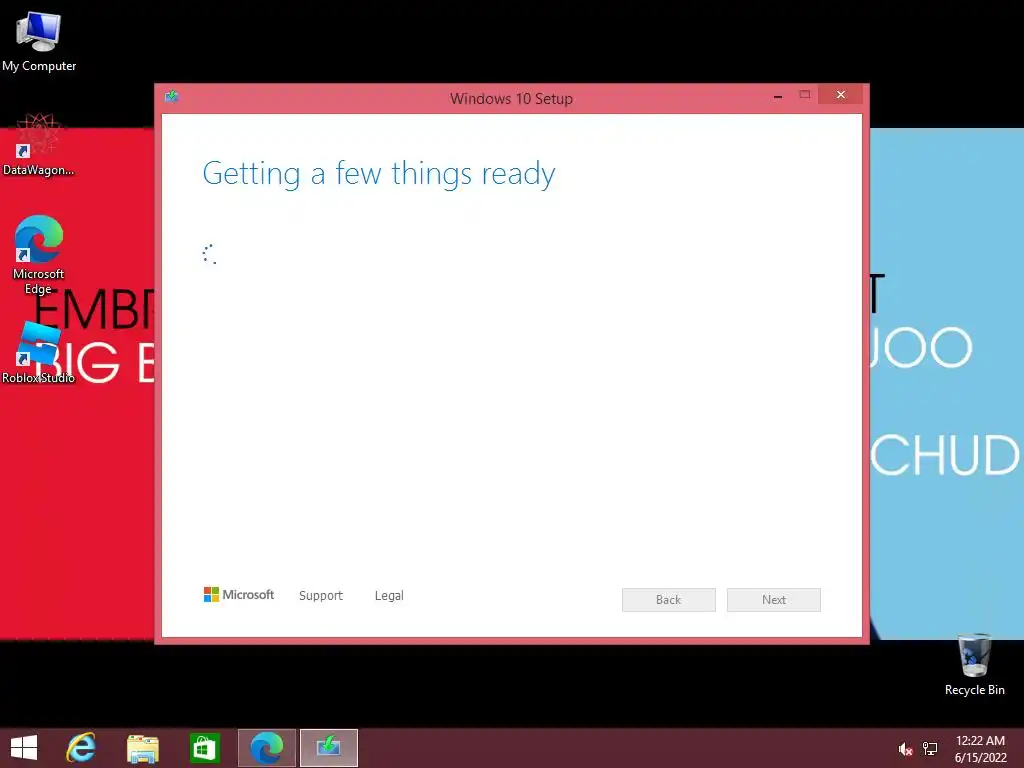Close the Windows 10 Setup window
Screen dimensions: 1024x768
(840, 95)
